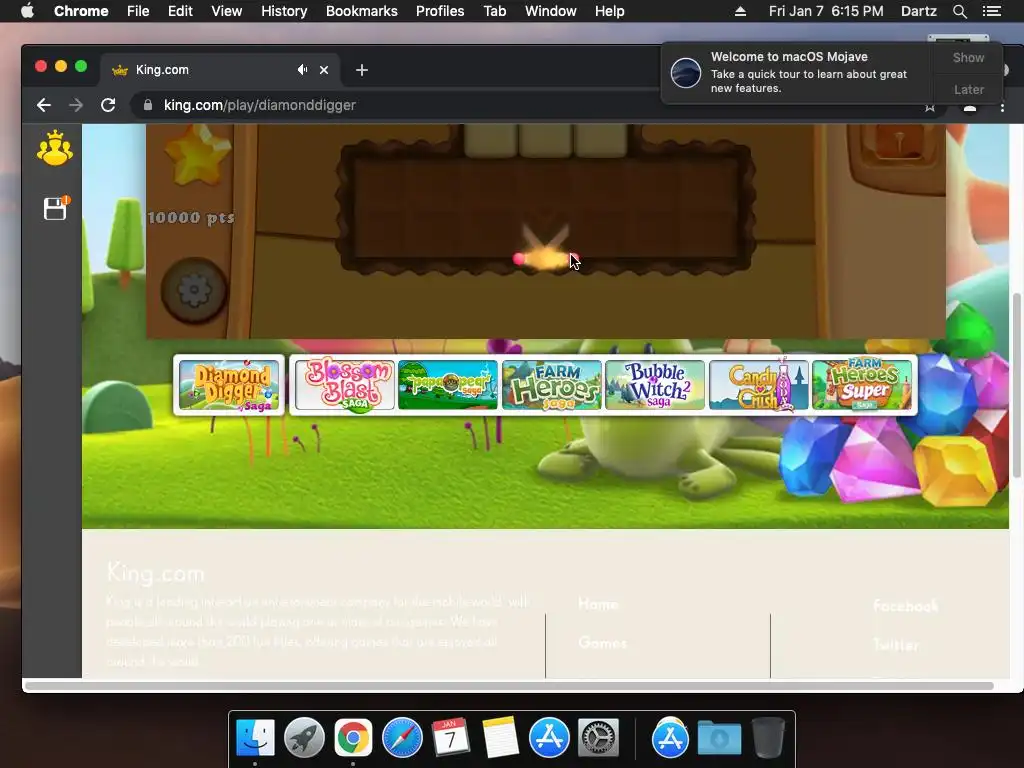
Task: Open Notes app in the Dock
Action: pyautogui.click(x=500, y=737)
